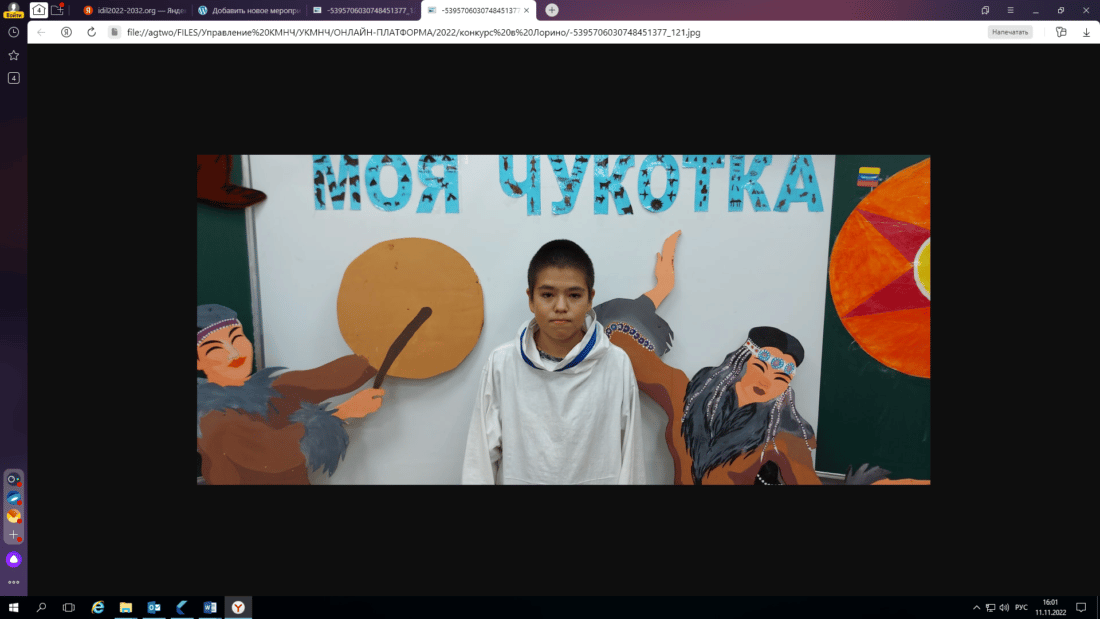1100x619 pixels.
Task: Click the 'Напечатать' print button
Action: coord(1010,32)
